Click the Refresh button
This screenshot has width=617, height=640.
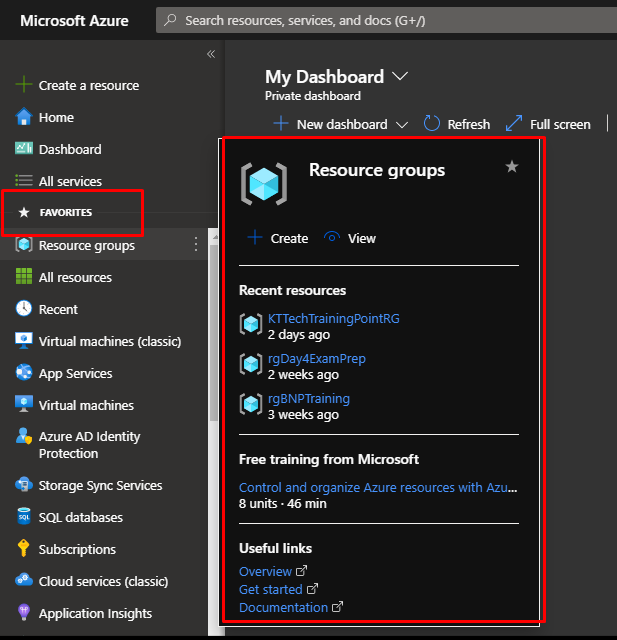[x=457, y=124]
